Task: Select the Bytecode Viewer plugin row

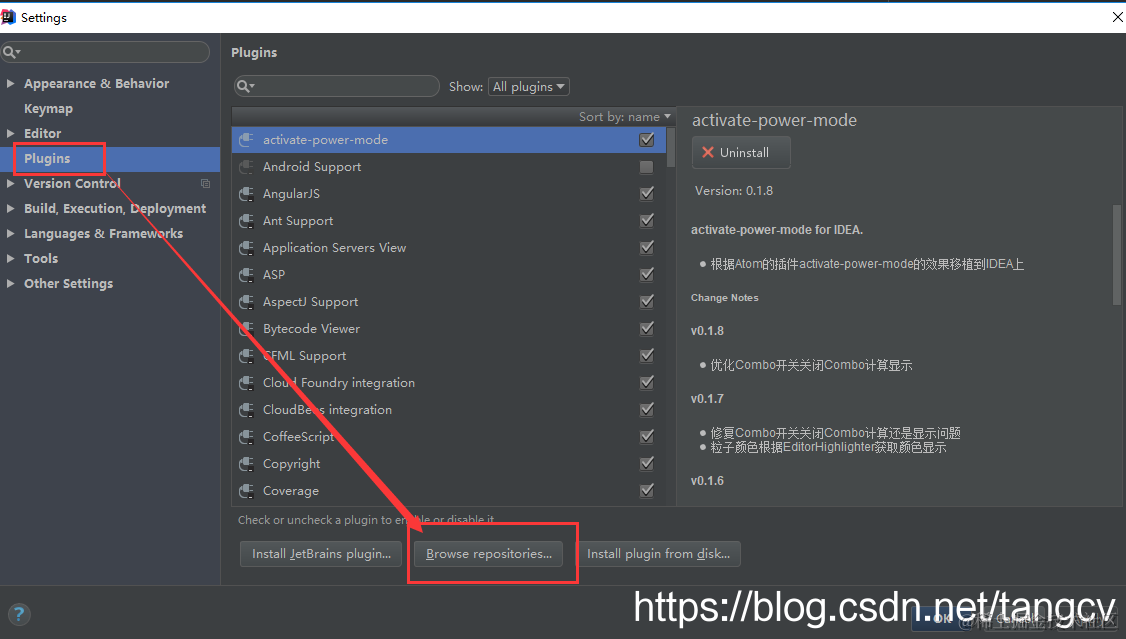Action: pos(449,329)
